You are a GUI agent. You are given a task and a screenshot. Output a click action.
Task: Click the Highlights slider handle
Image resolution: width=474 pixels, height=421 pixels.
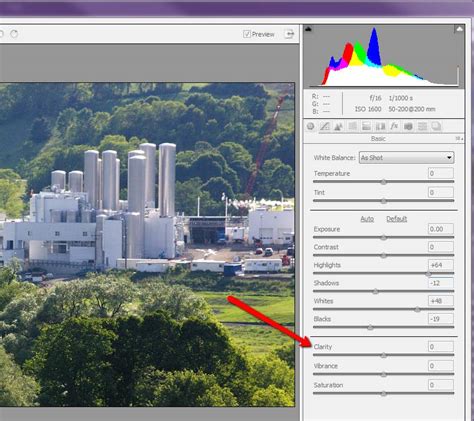click(x=429, y=274)
